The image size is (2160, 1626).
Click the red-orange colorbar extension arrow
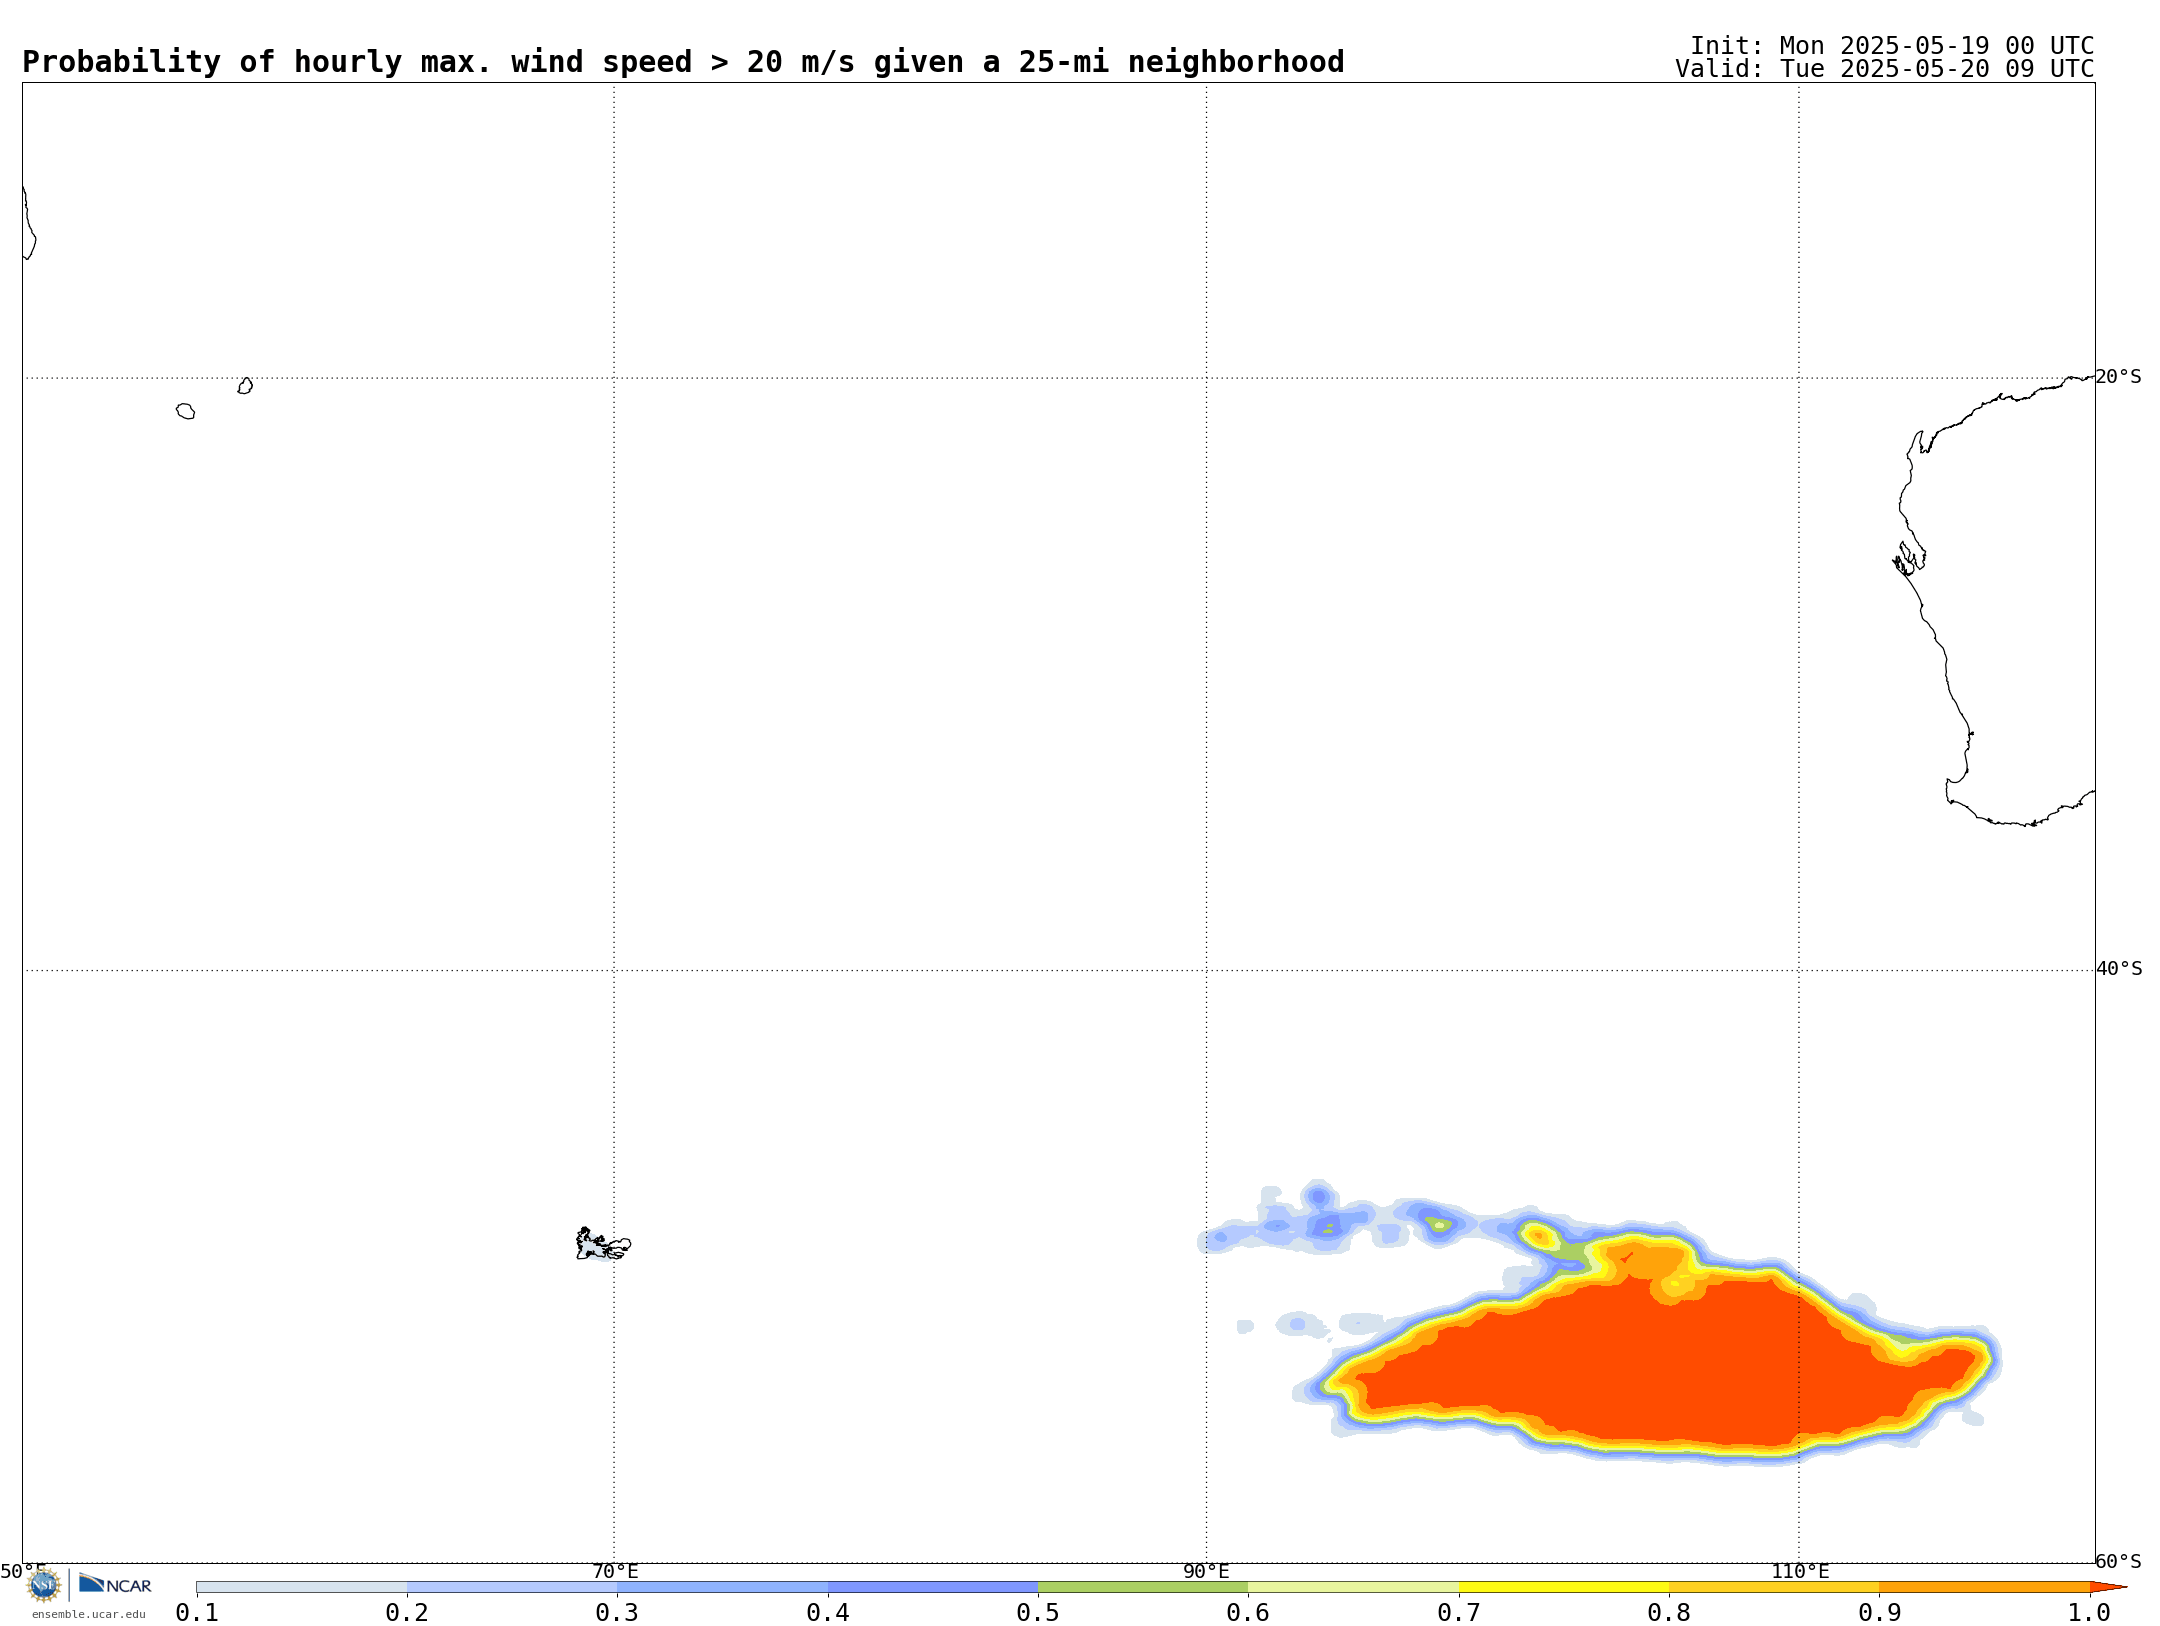pos(2106,1587)
